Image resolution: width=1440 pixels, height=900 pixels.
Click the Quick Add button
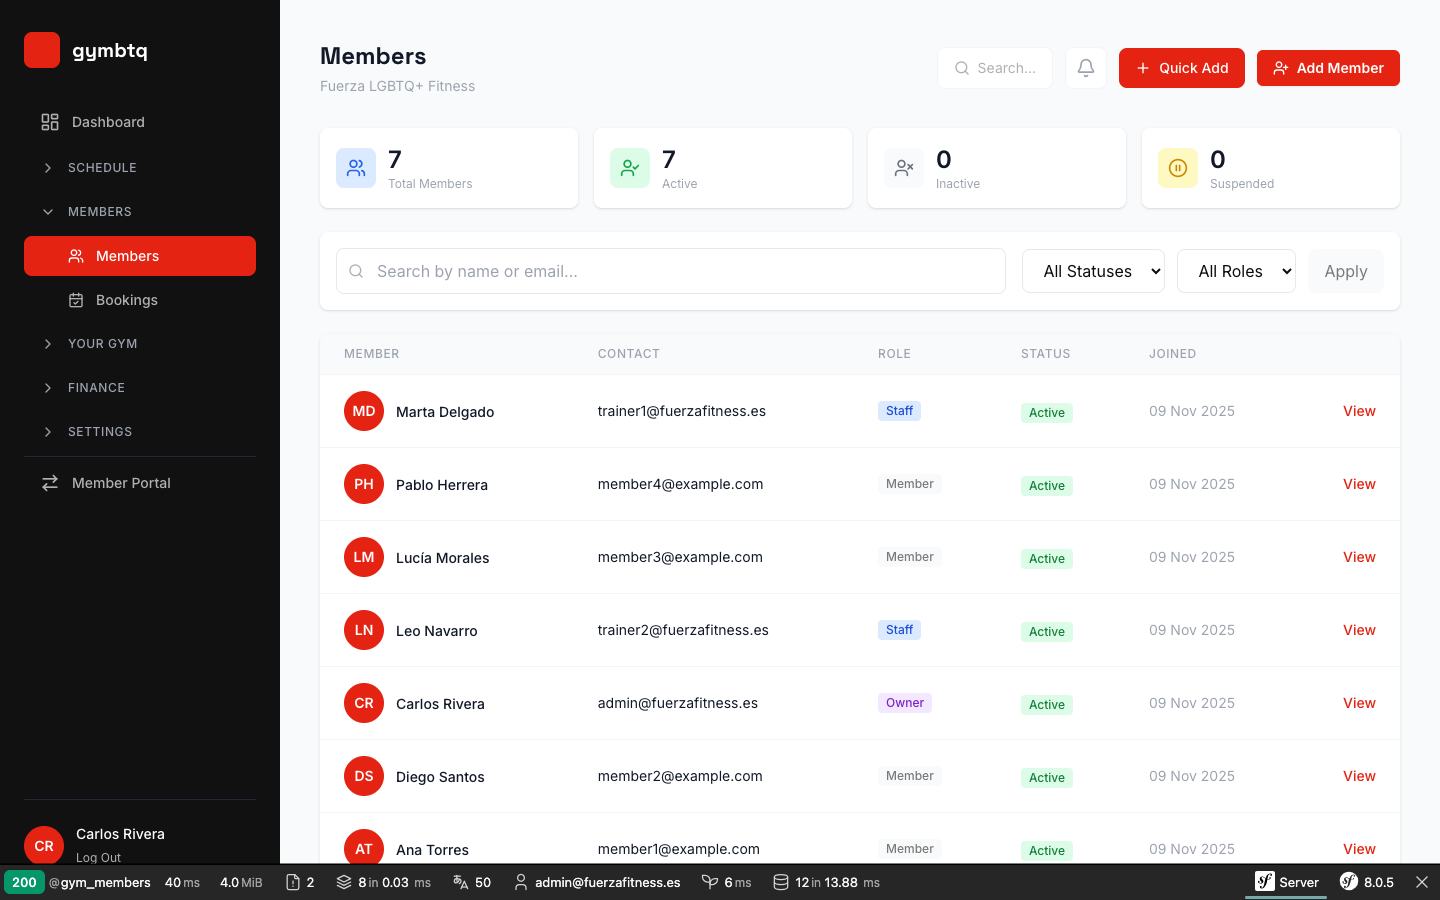(1181, 68)
